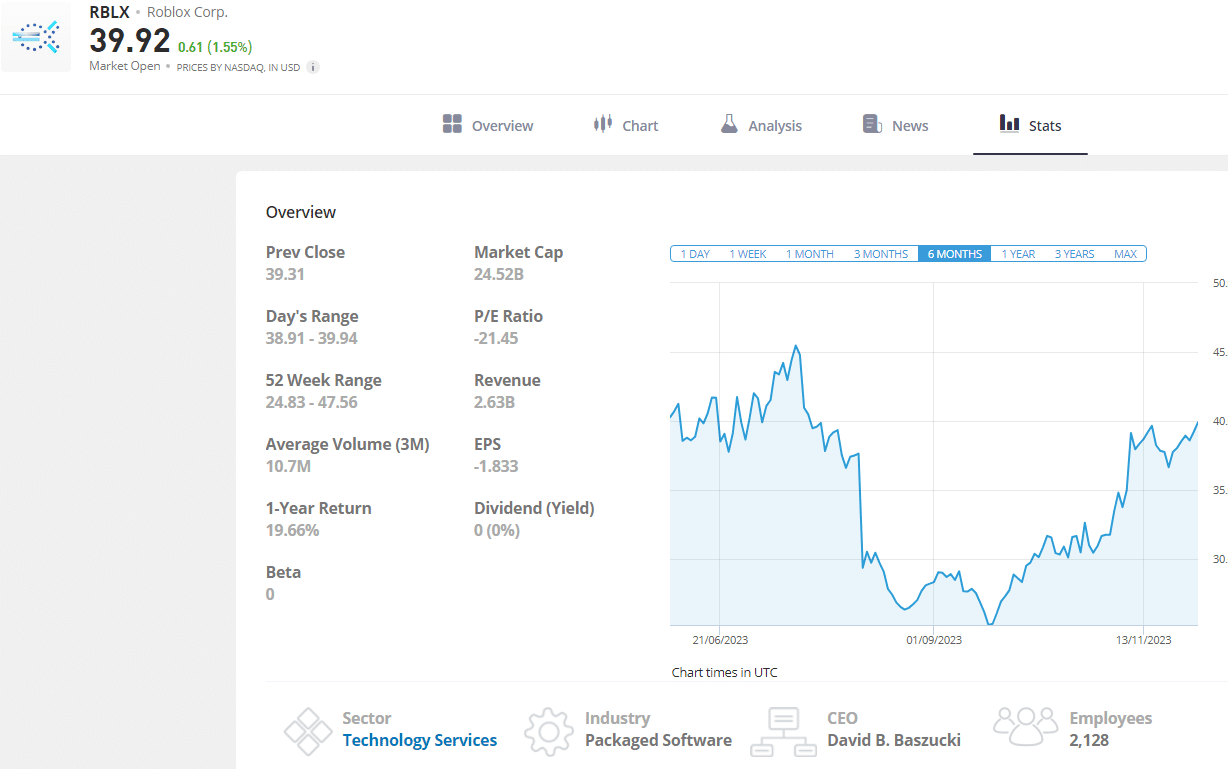The height and width of the screenshot is (769, 1228).
Task: Click the Roblox company logo
Action: point(36,36)
